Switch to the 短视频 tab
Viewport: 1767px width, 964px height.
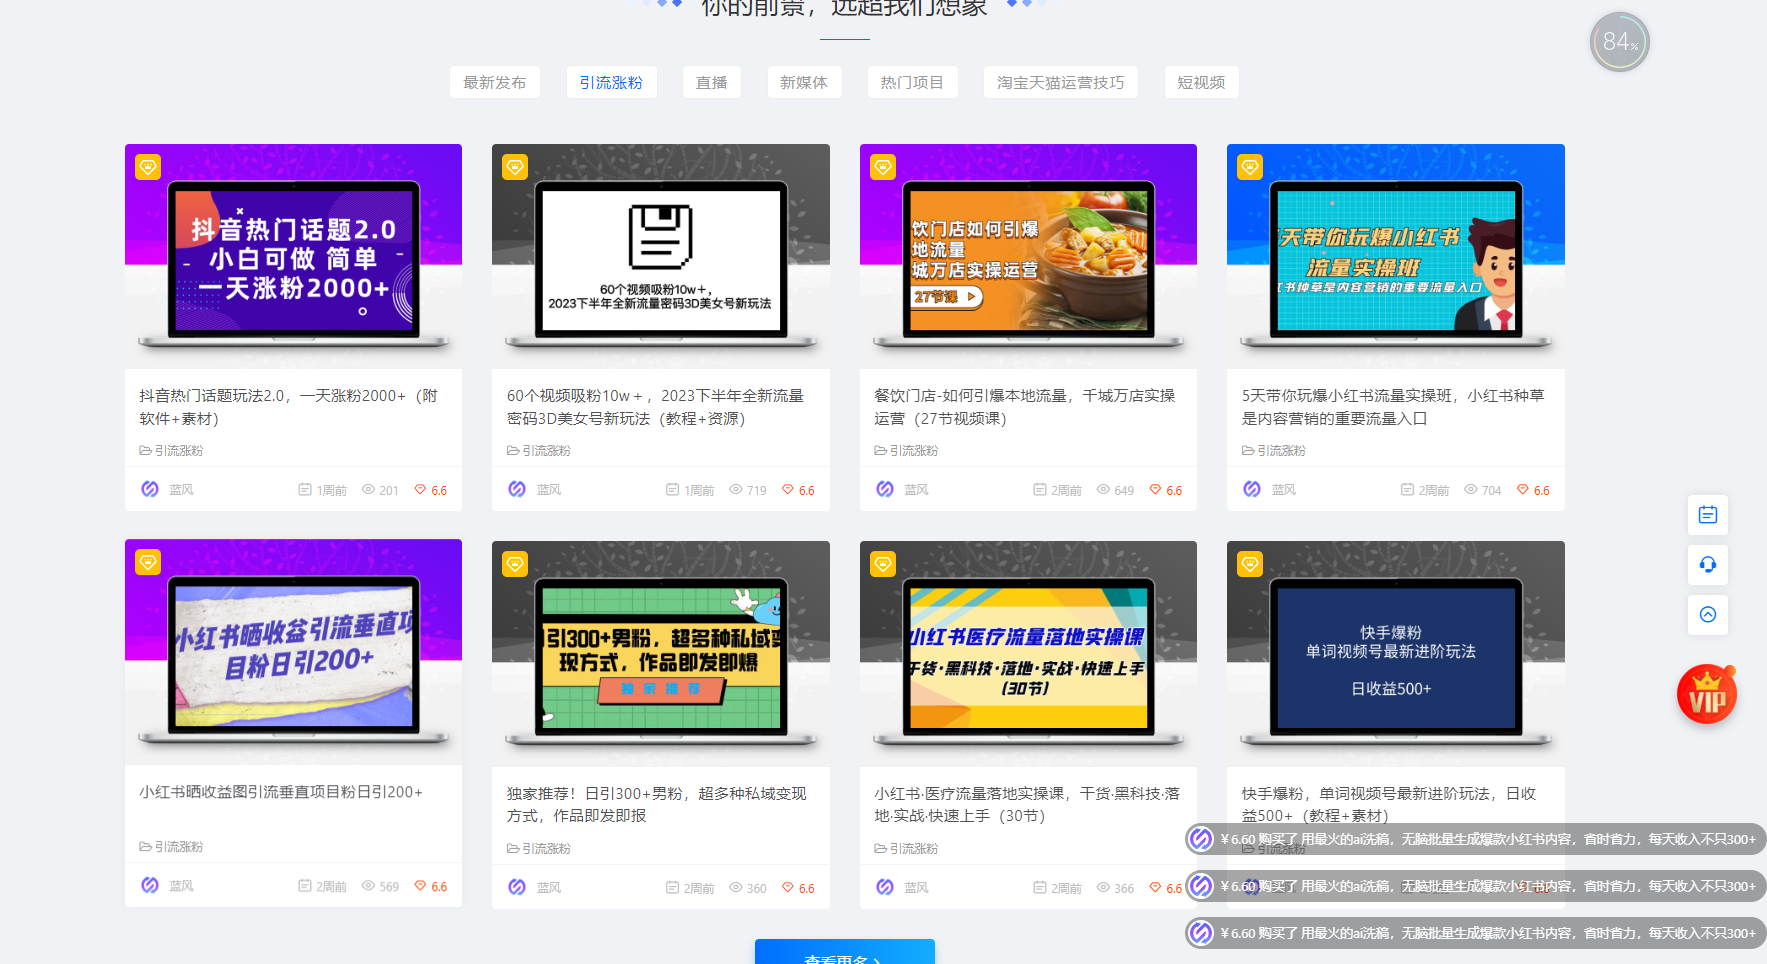1201,82
